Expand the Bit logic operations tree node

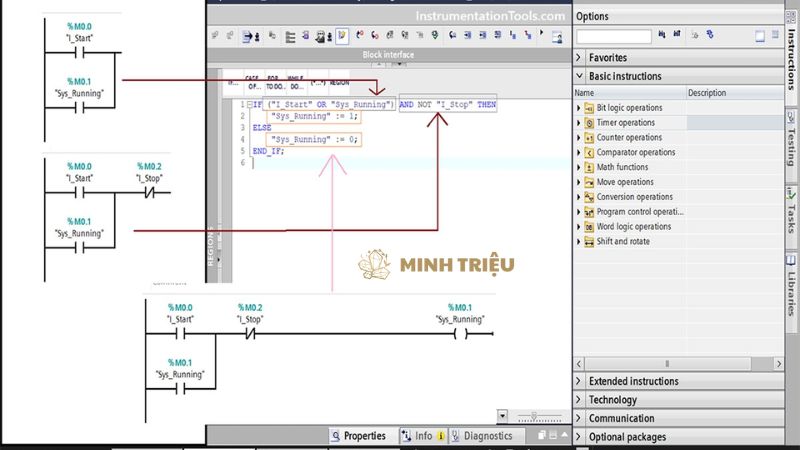coord(578,108)
